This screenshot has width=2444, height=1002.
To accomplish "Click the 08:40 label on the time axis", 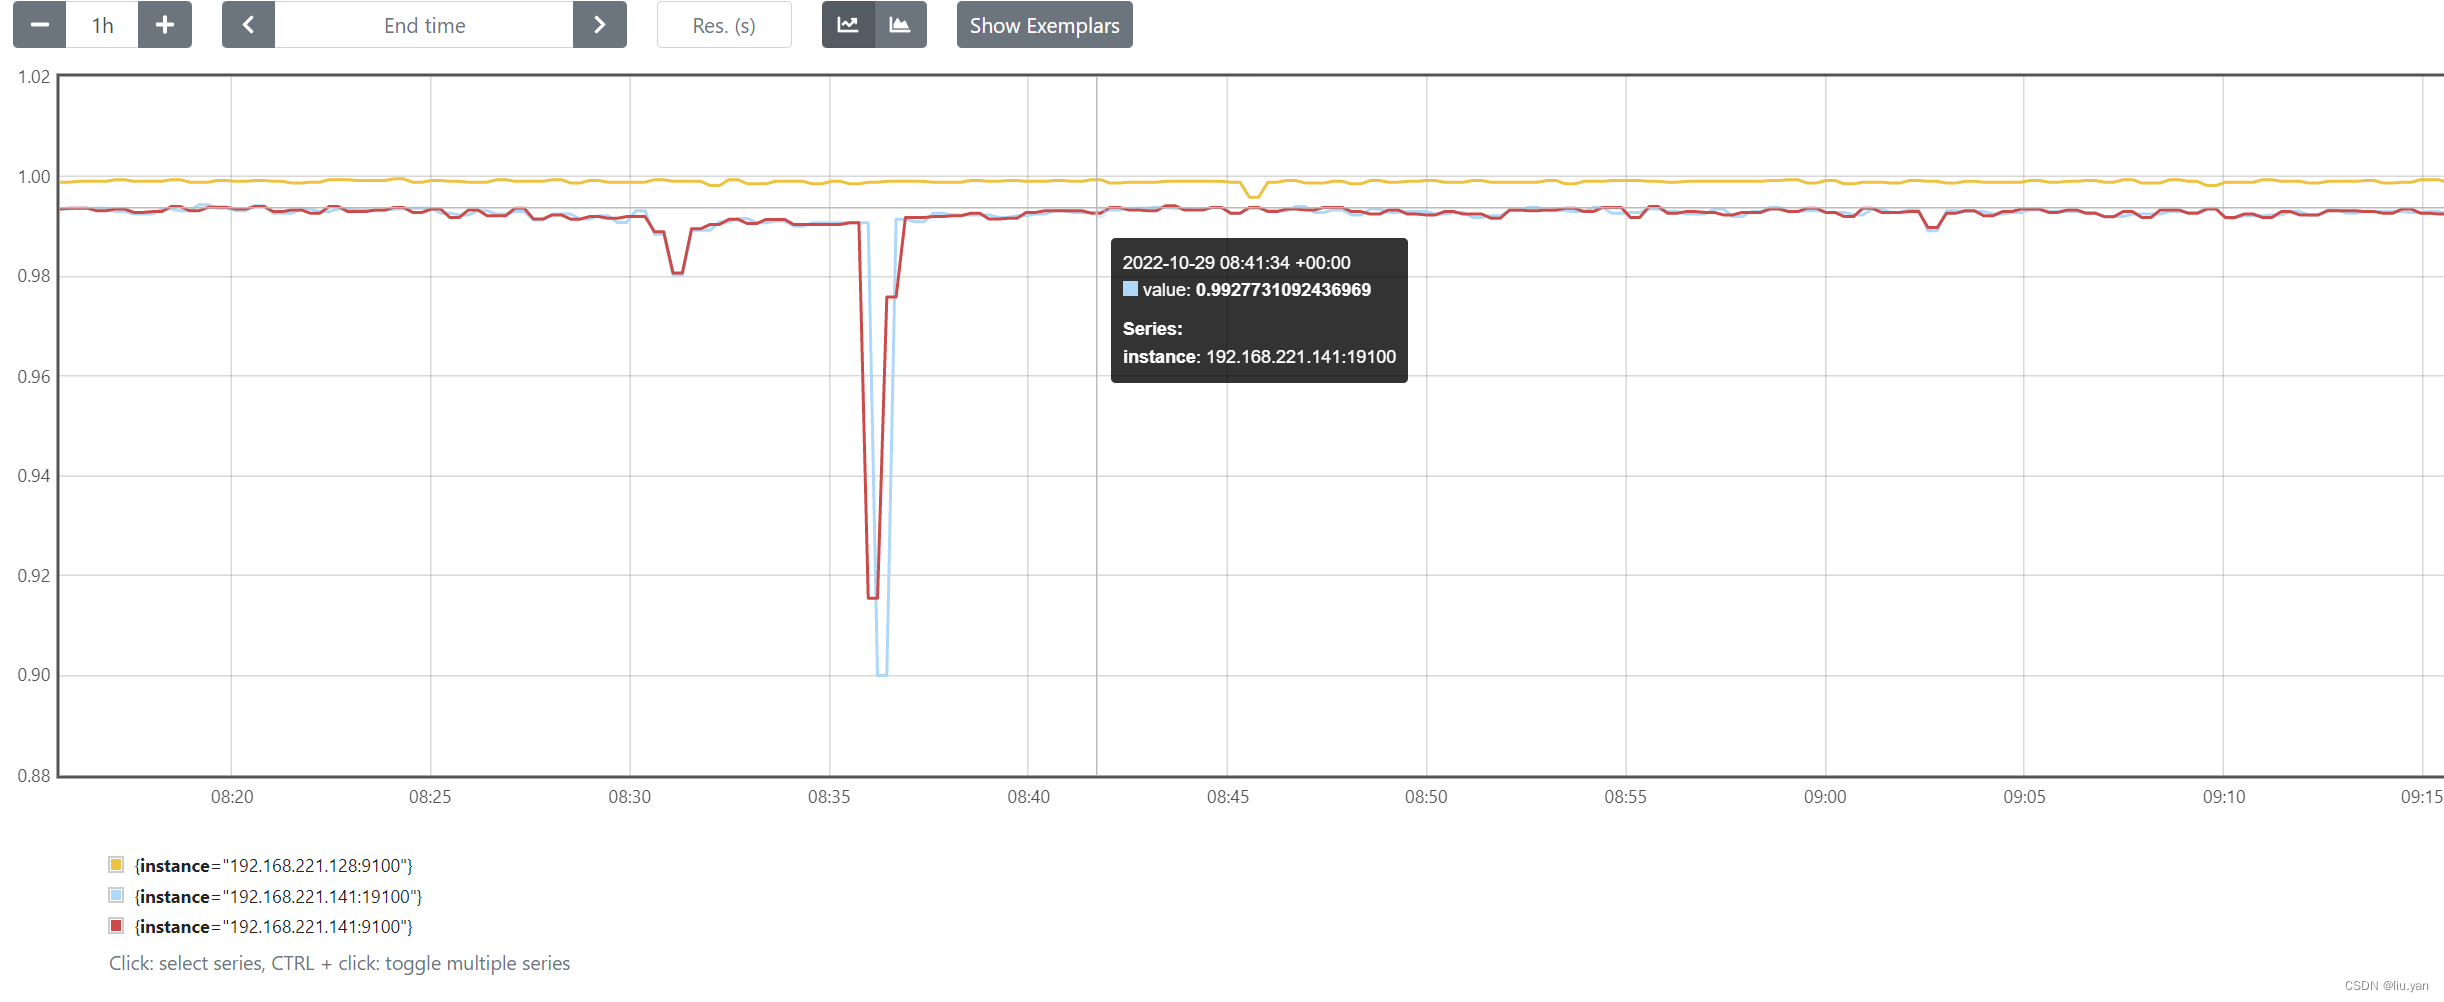I will click(x=1029, y=797).
